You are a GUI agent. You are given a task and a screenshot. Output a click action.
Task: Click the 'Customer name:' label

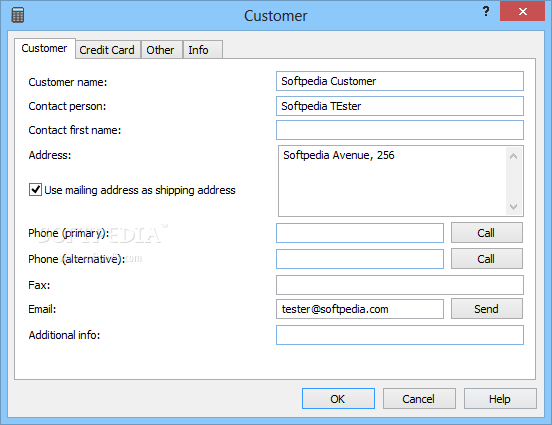[68, 82]
